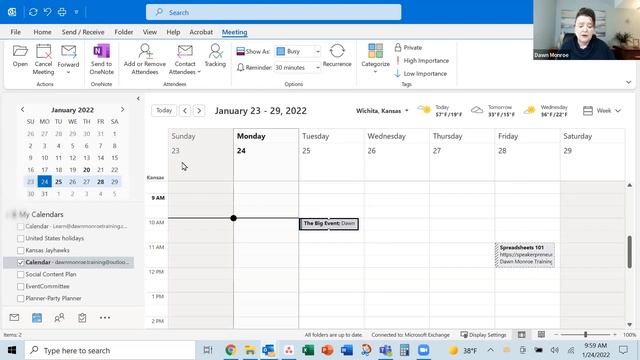Viewport: 640px width, 360px height.
Task: Check the EventCommittee calendar
Action: 20,287
